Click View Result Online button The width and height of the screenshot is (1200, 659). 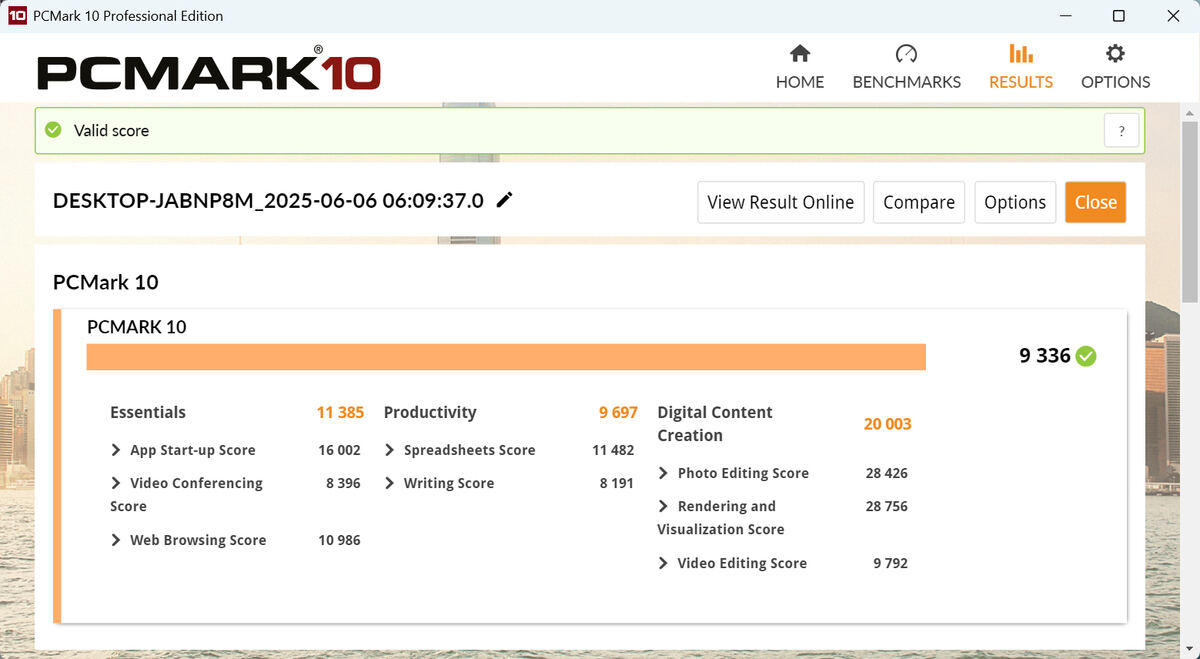click(781, 202)
